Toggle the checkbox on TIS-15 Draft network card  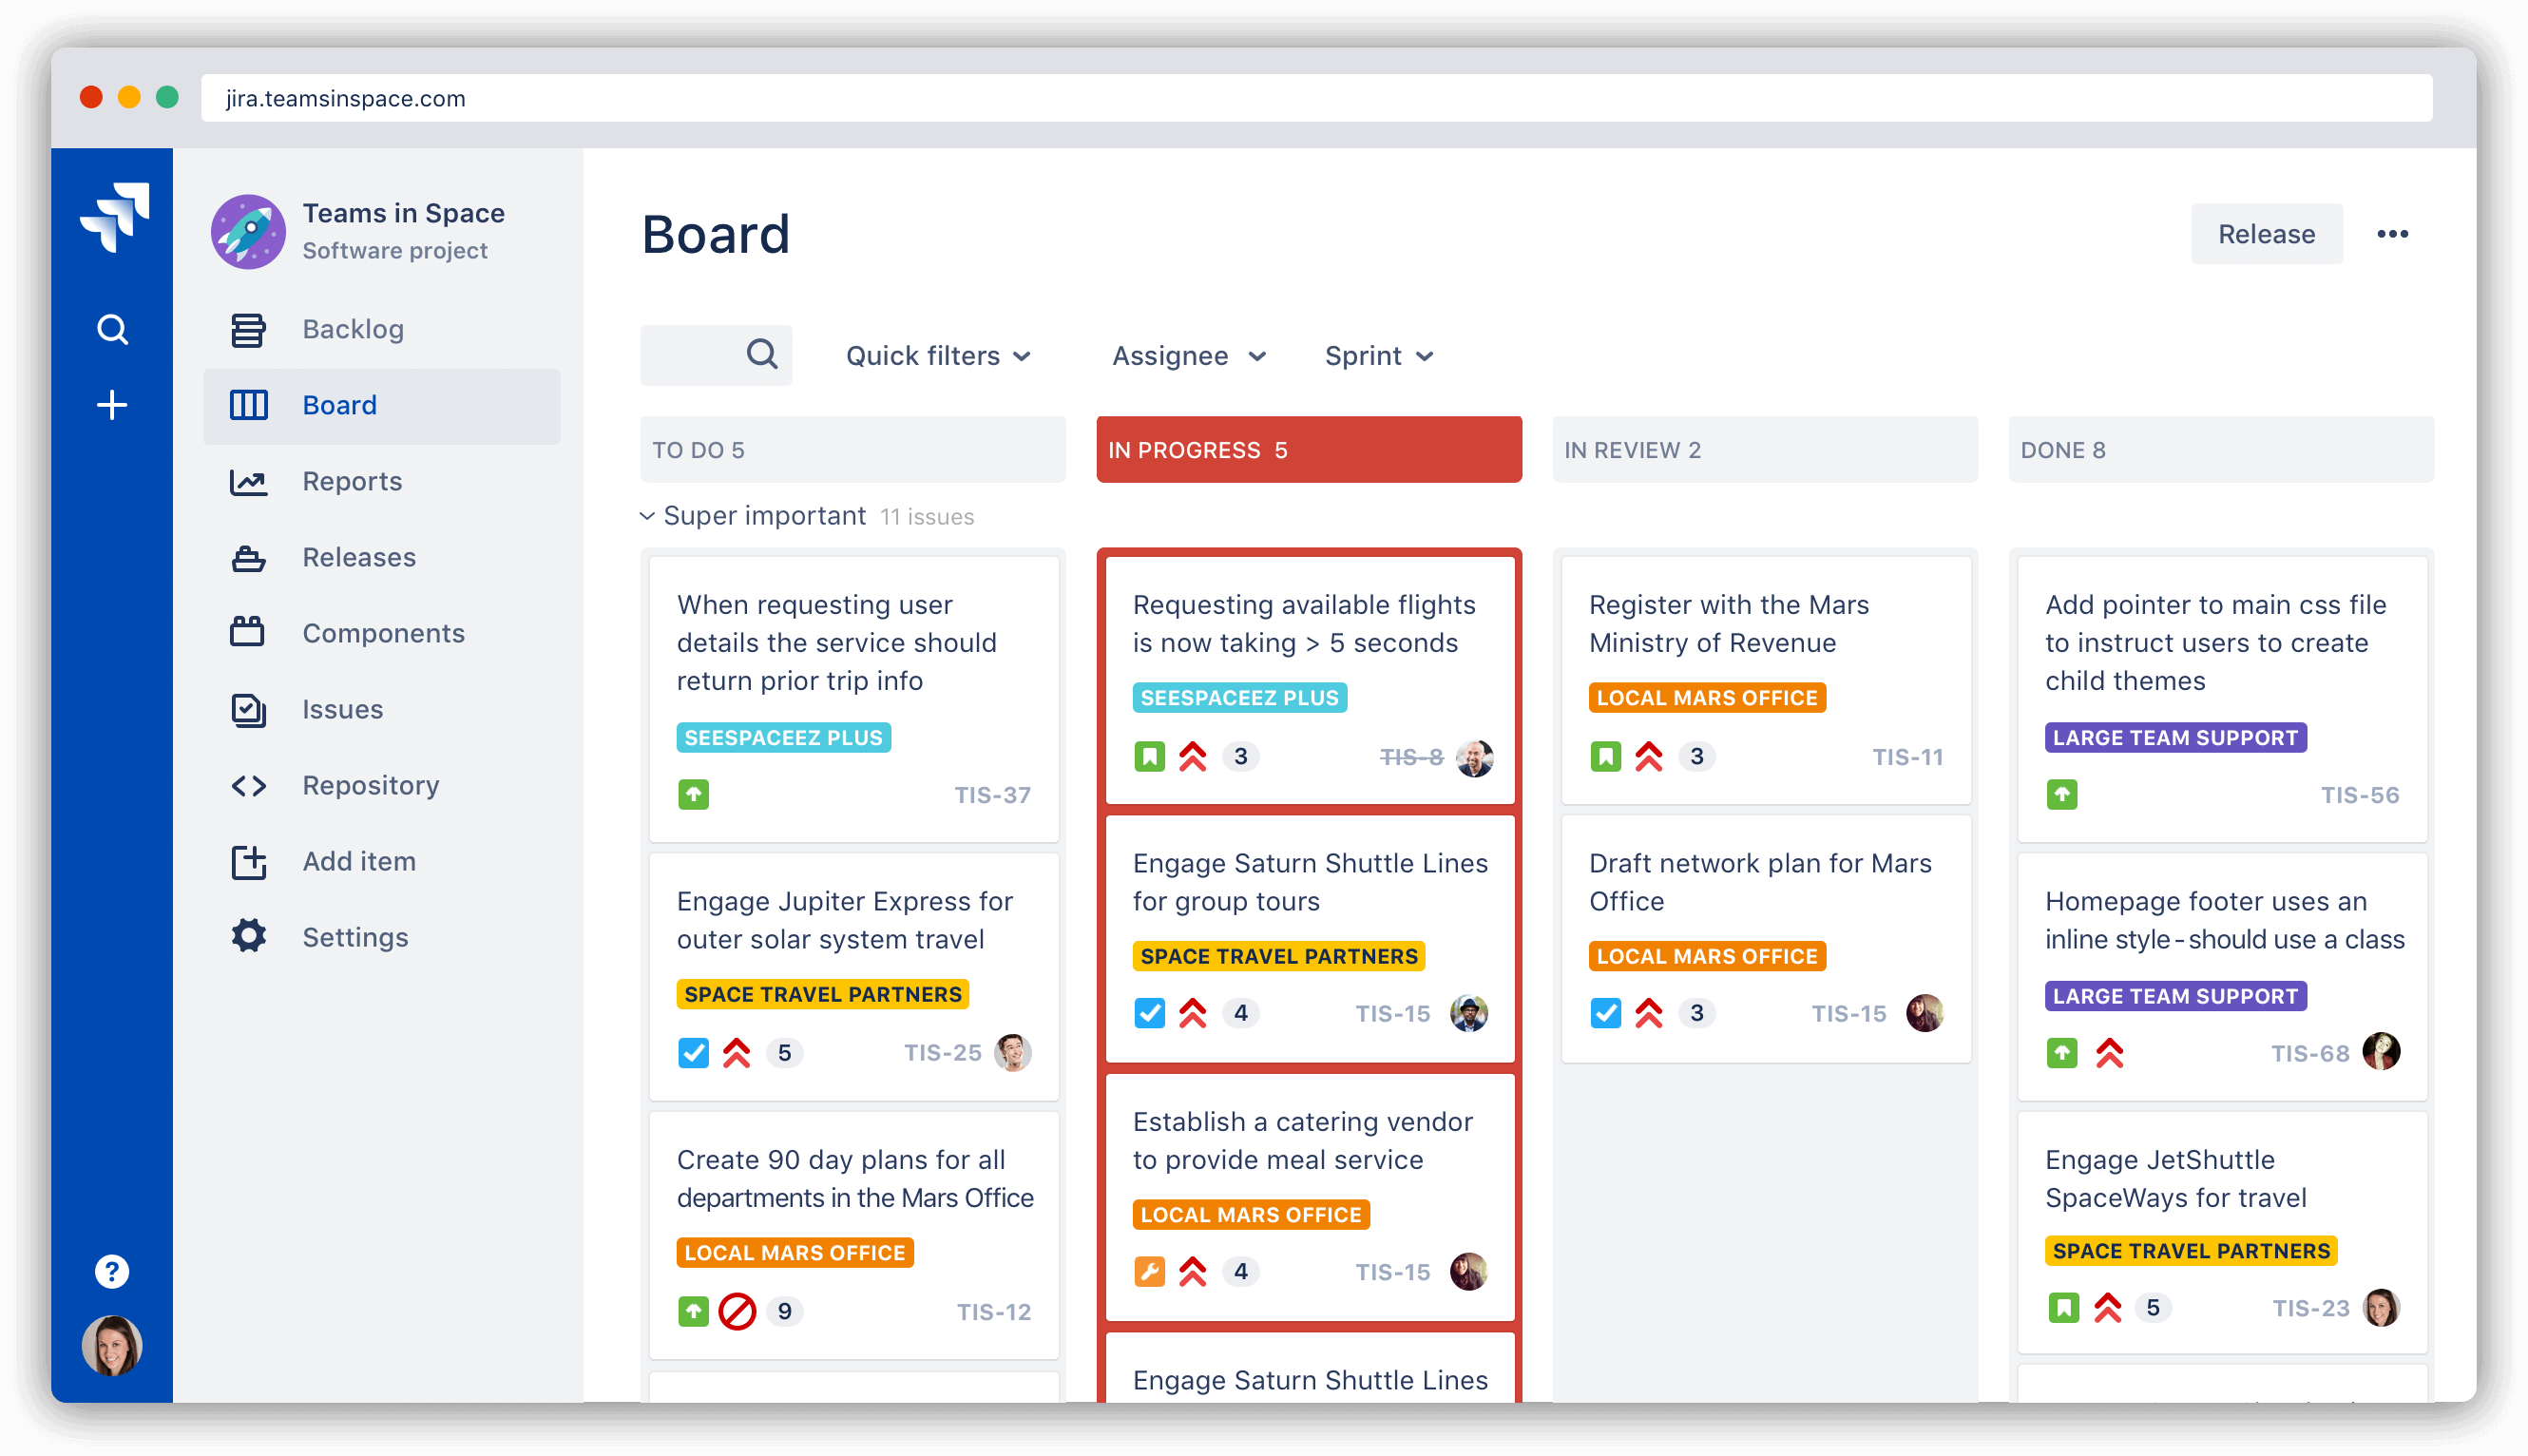(1606, 1012)
